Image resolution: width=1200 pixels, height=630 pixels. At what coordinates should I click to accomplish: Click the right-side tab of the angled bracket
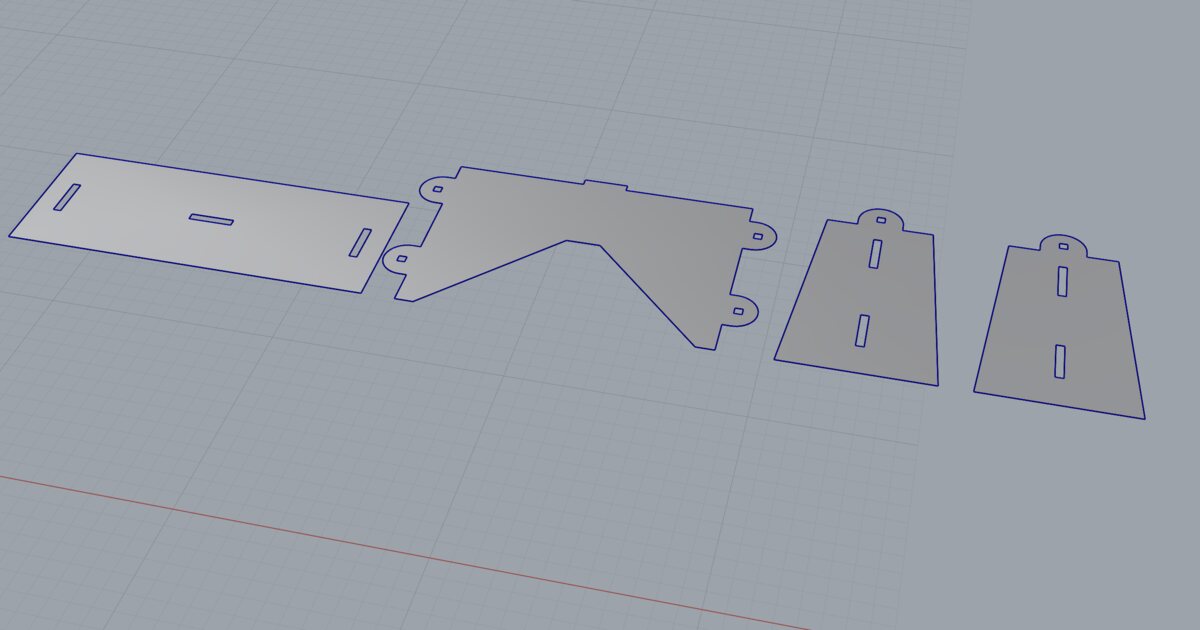[x=758, y=237]
